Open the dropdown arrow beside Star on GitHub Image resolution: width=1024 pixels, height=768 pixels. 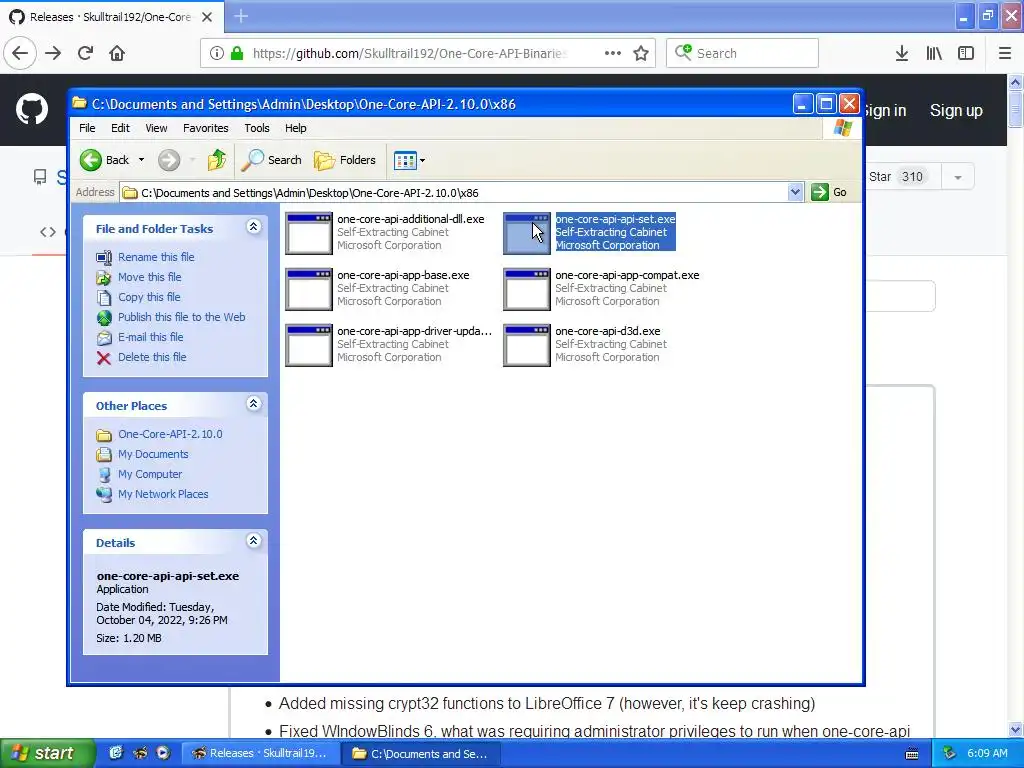958,177
